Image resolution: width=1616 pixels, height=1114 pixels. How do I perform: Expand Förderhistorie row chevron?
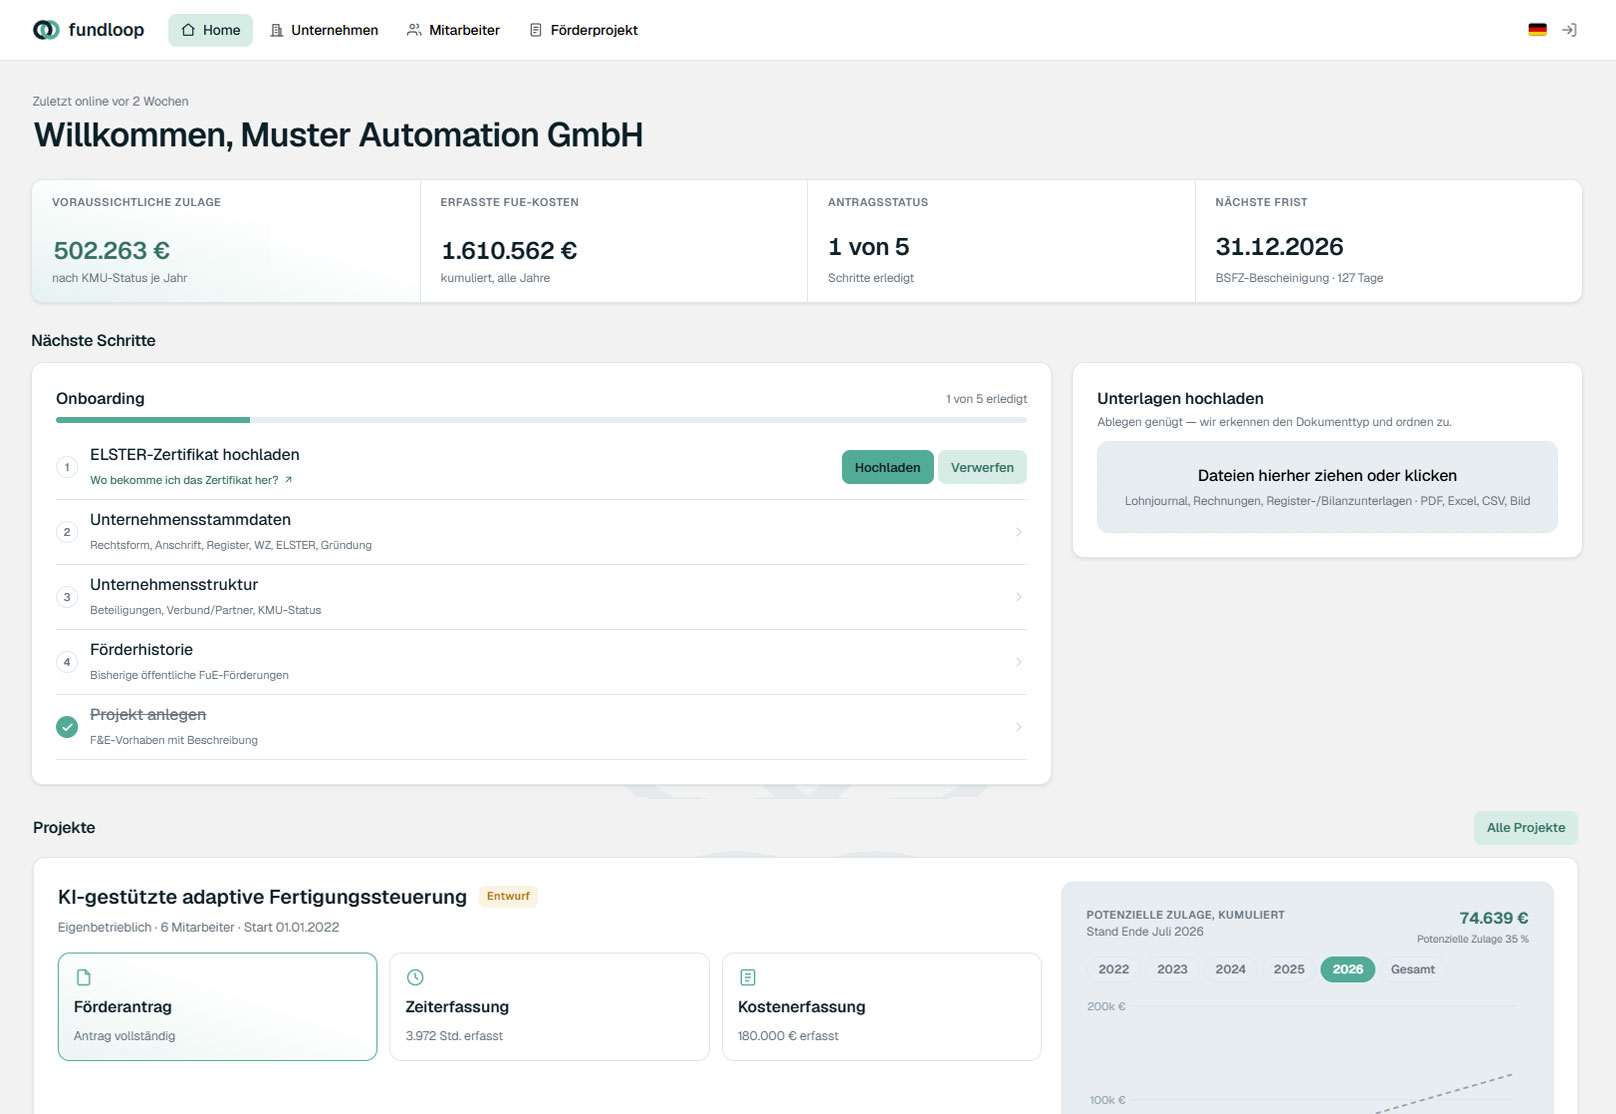(1019, 662)
